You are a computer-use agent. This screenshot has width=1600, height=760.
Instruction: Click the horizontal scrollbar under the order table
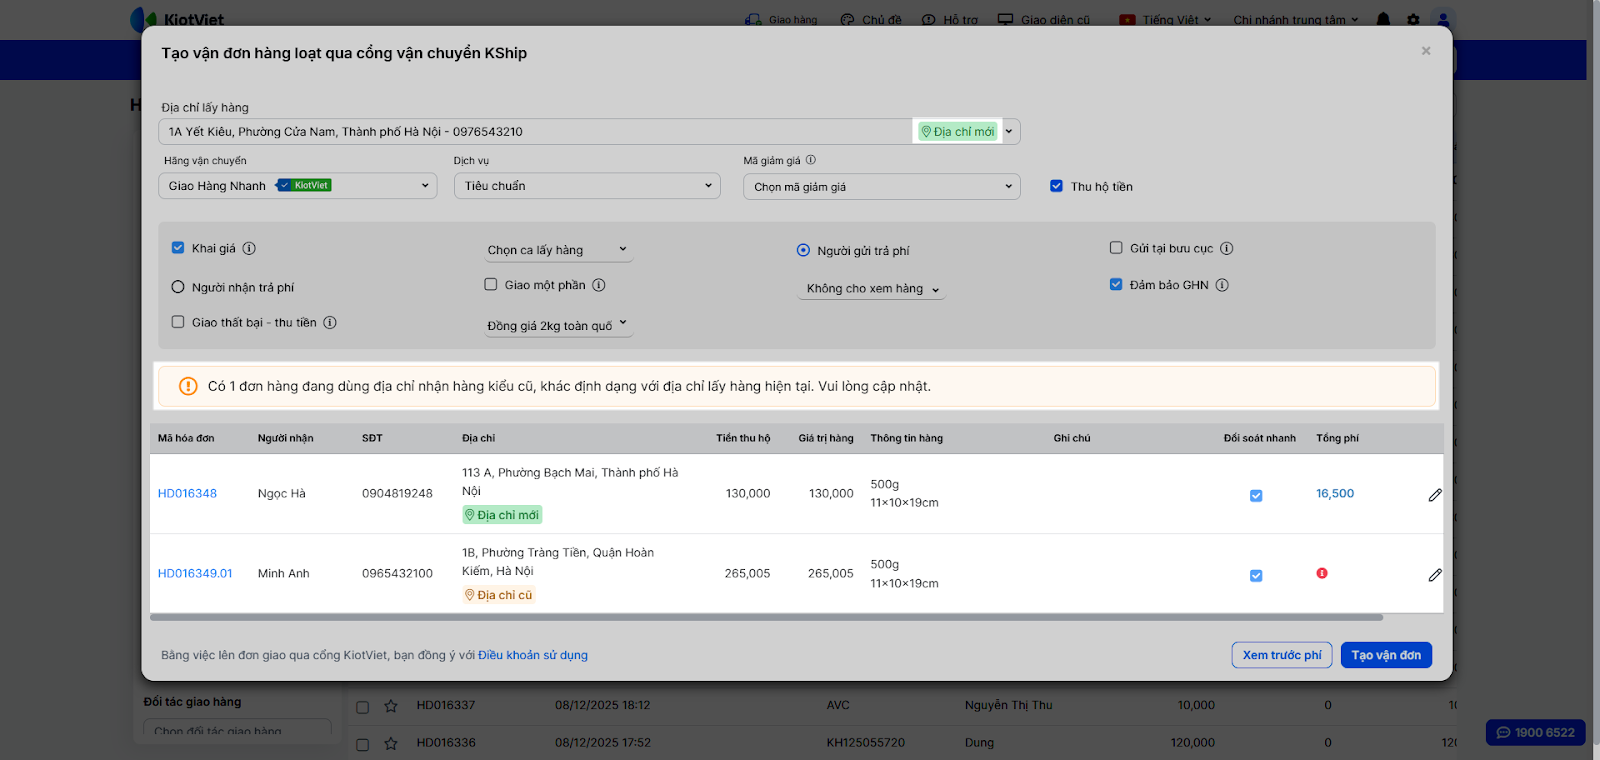click(x=765, y=618)
